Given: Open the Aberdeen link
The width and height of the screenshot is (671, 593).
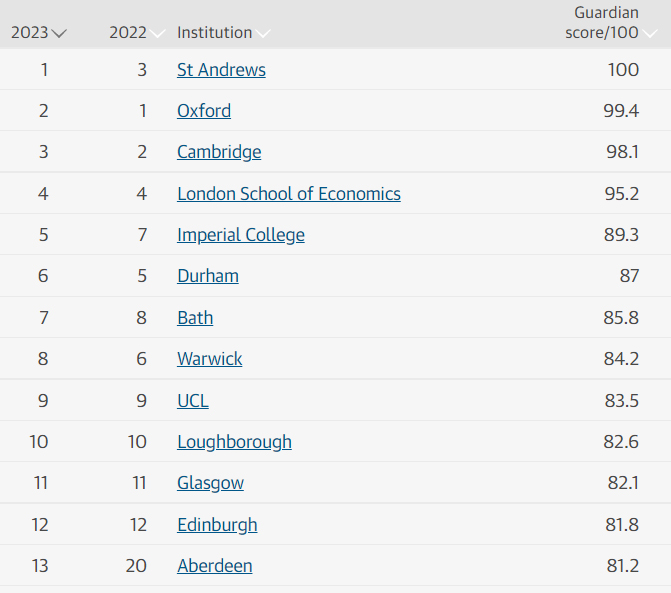Looking at the screenshot, I should (215, 566).
